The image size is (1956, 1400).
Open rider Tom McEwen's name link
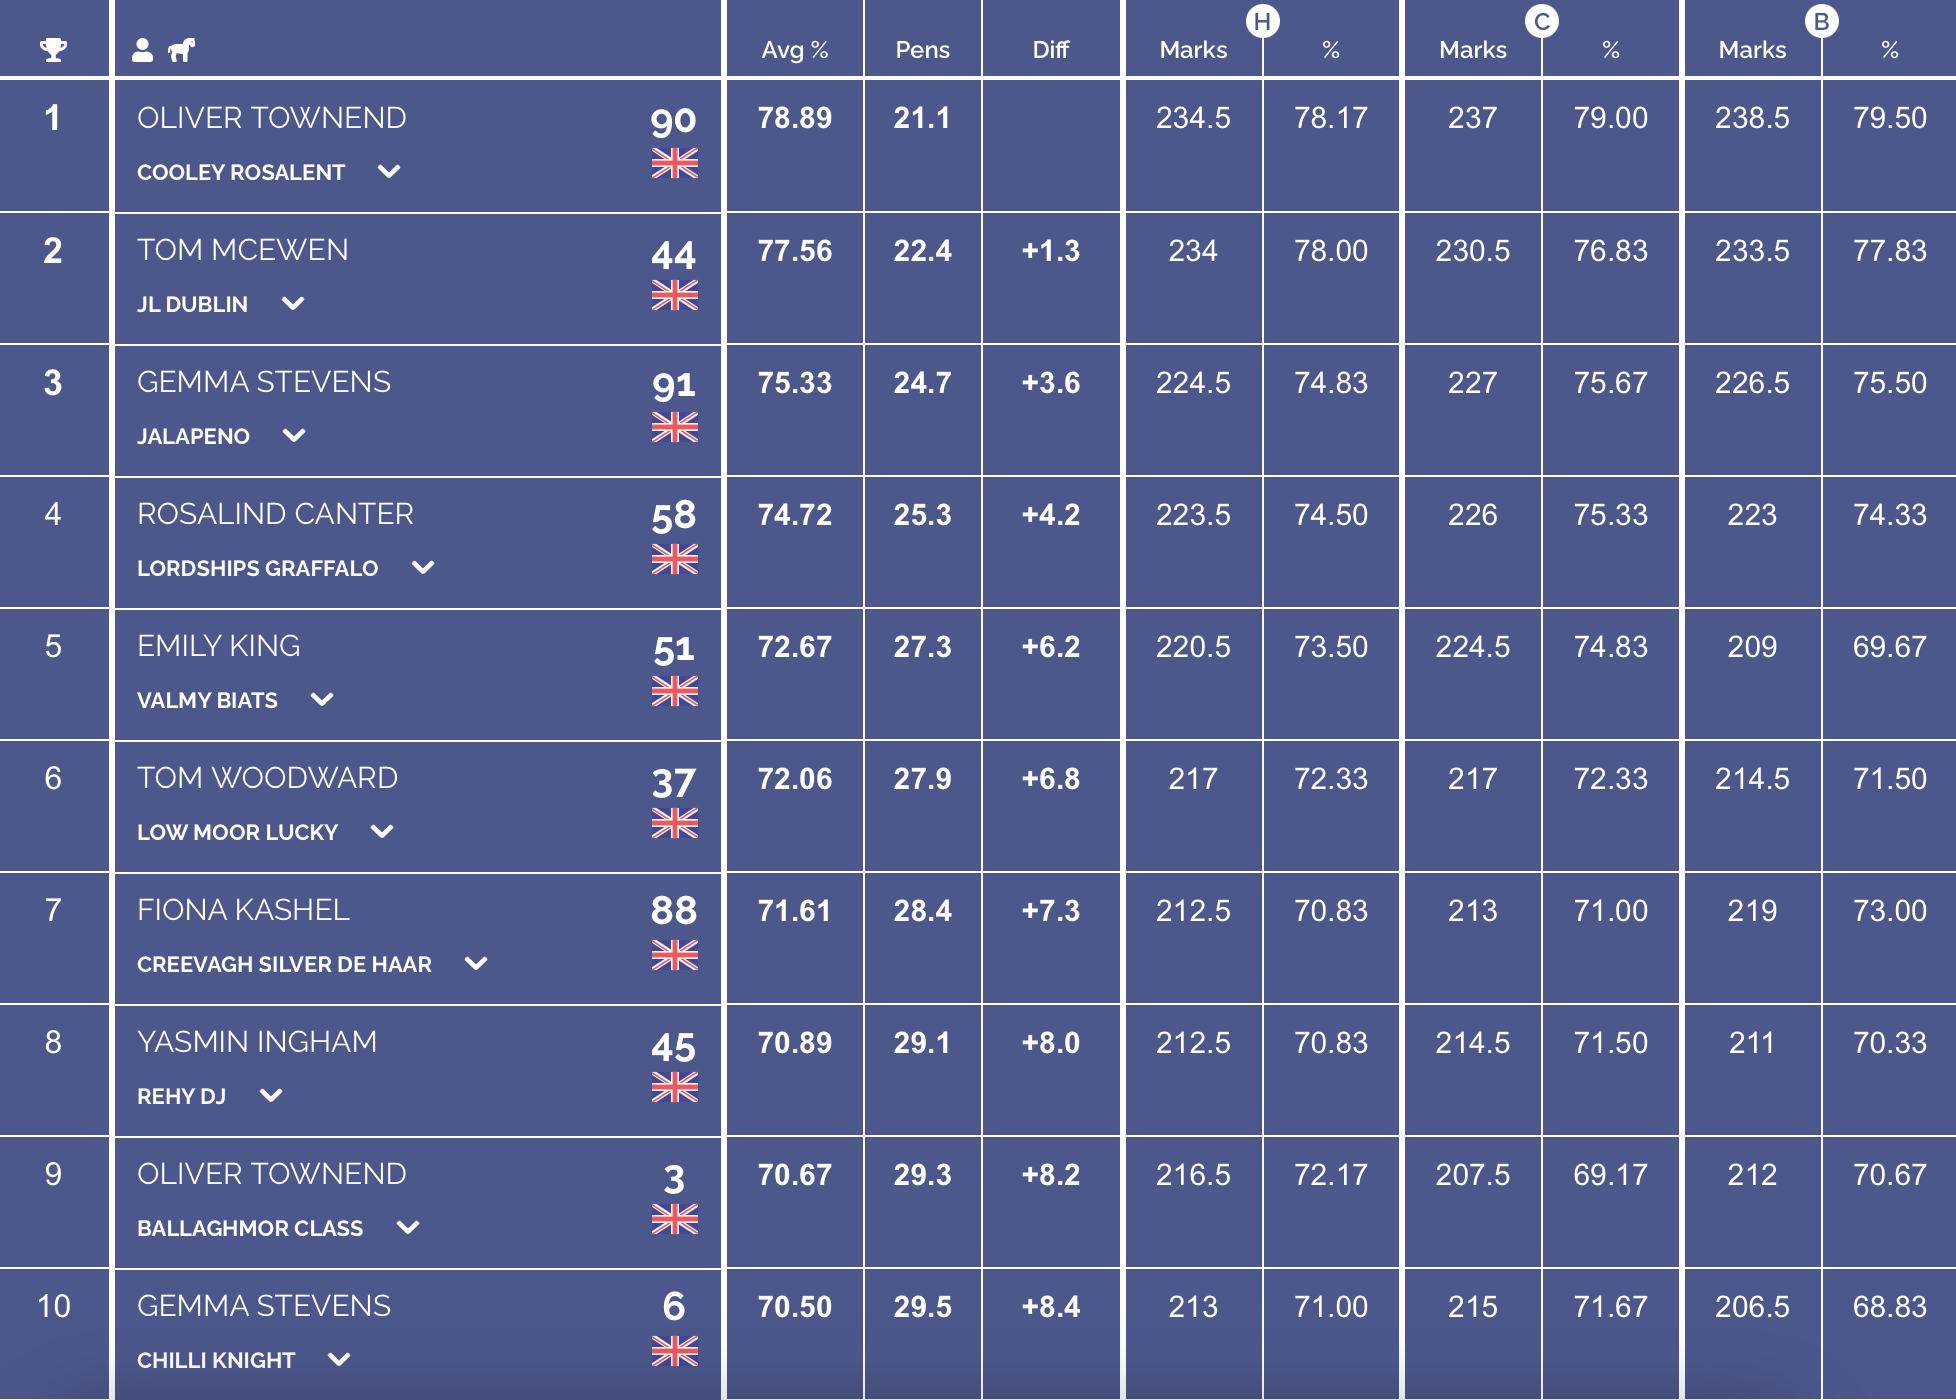pos(243,250)
